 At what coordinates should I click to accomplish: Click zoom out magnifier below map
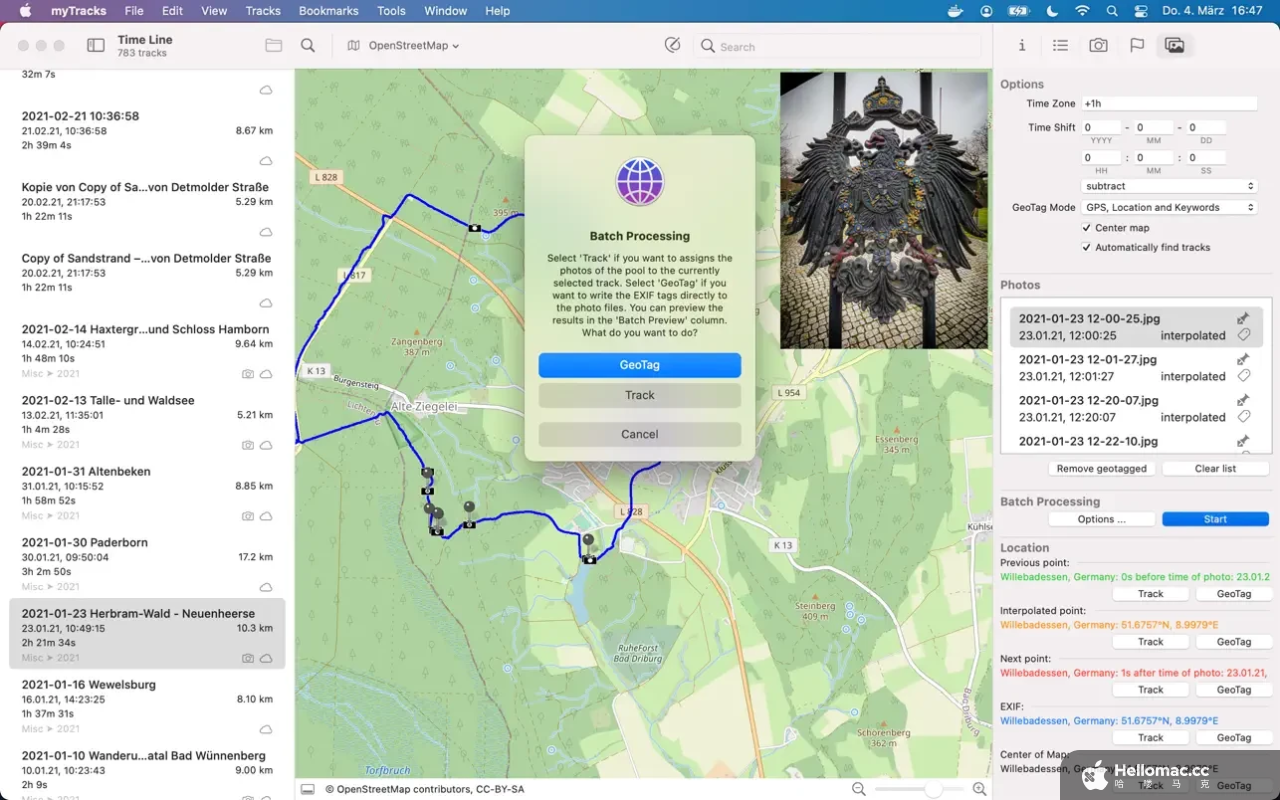[x=858, y=789]
